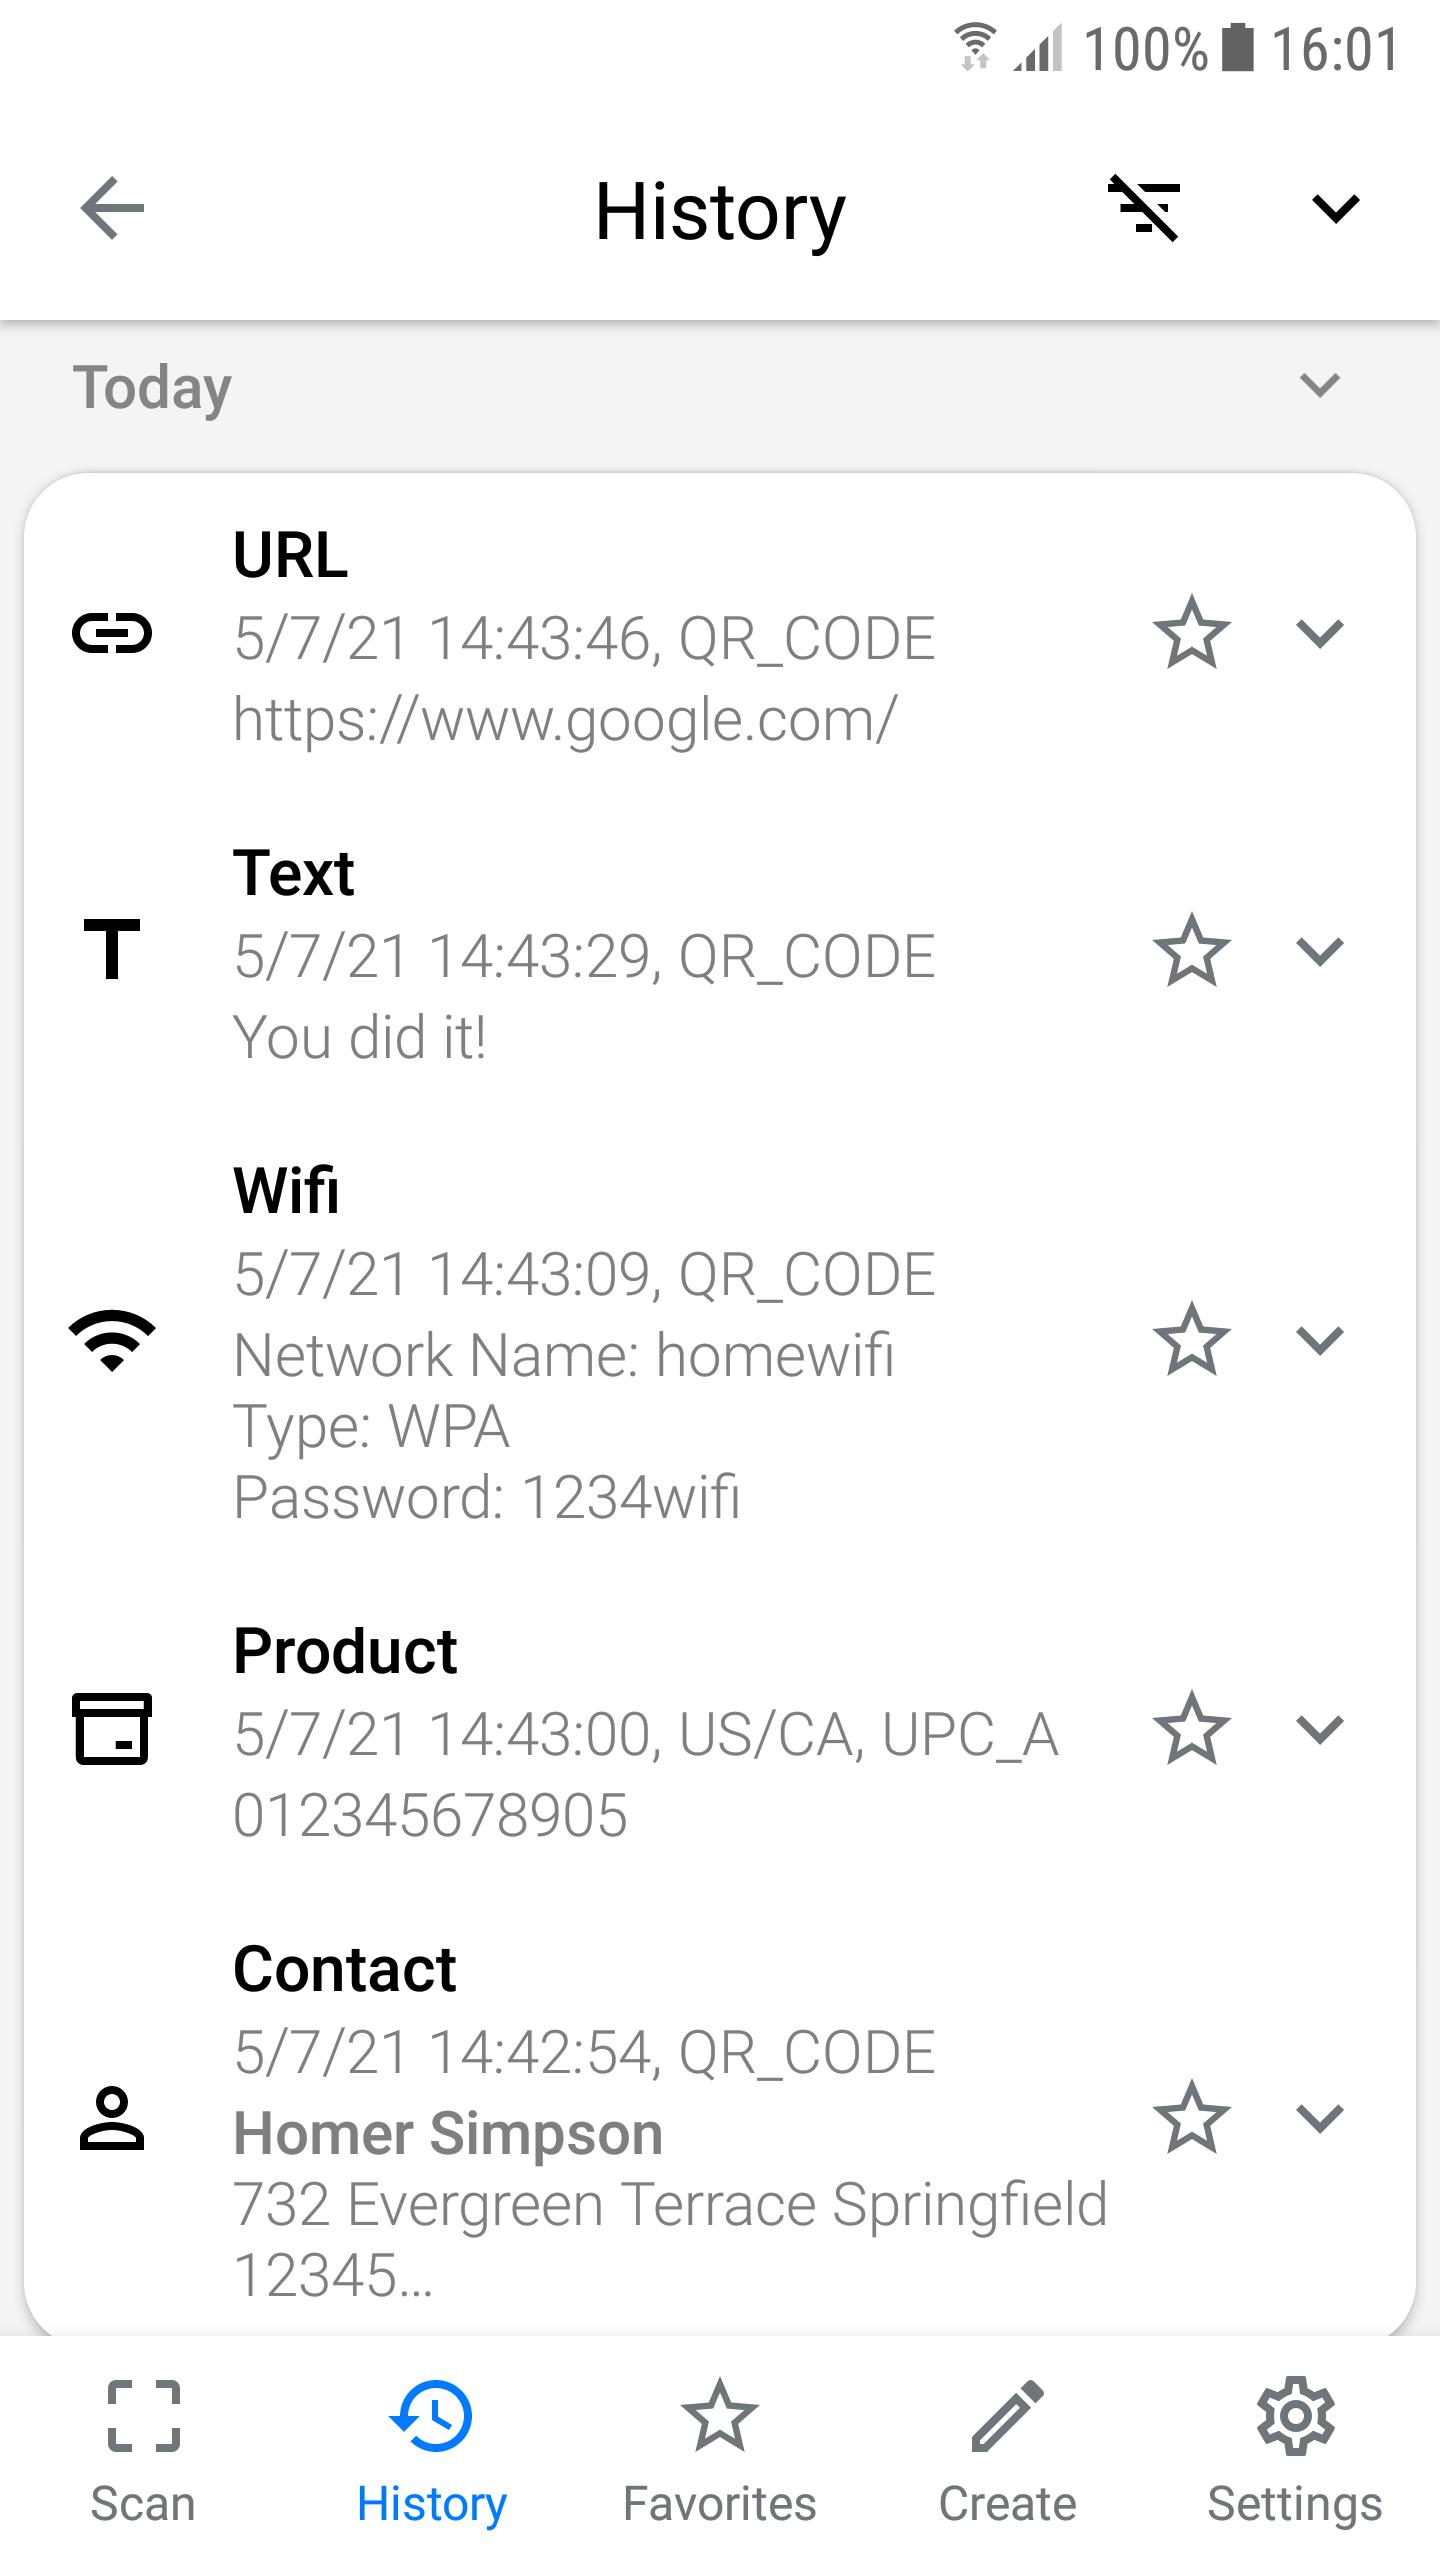Expand the Text entry options chevron
Viewport: 1440px width, 2560px height.
pyautogui.click(x=1319, y=951)
